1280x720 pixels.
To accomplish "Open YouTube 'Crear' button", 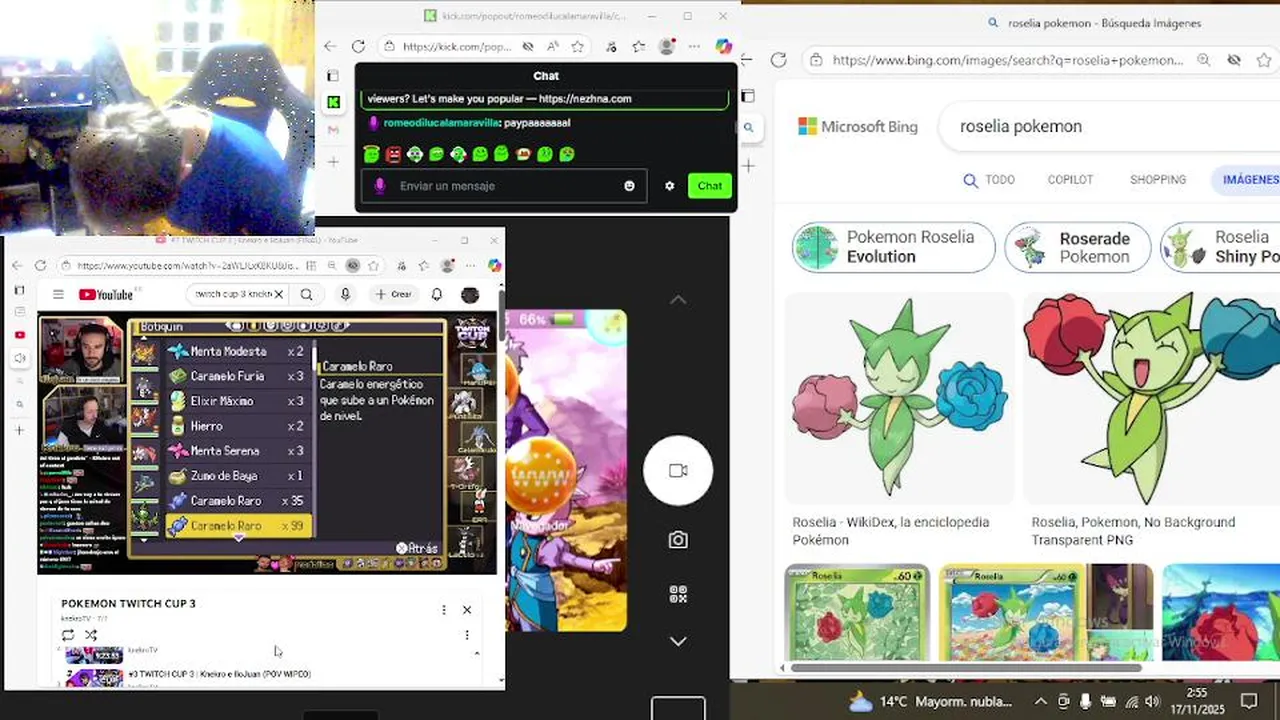I will tap(393, 294).
